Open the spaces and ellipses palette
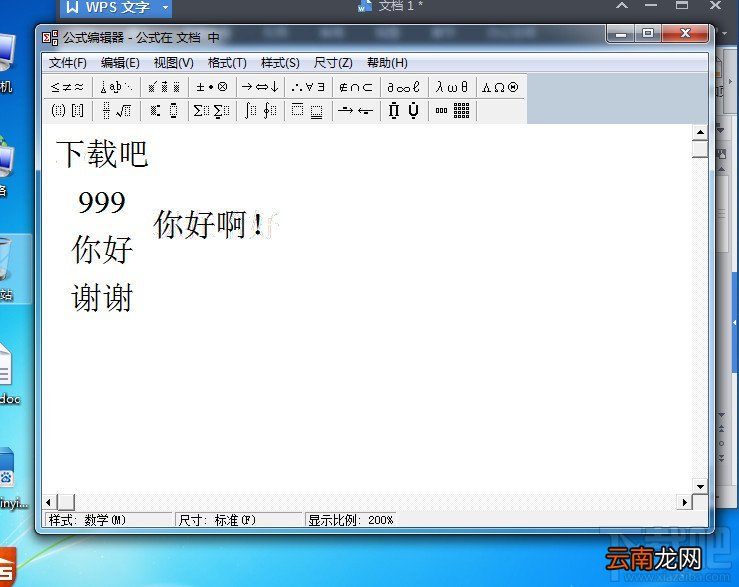Viewport: 739px width, 587px height. pos(116,87)
